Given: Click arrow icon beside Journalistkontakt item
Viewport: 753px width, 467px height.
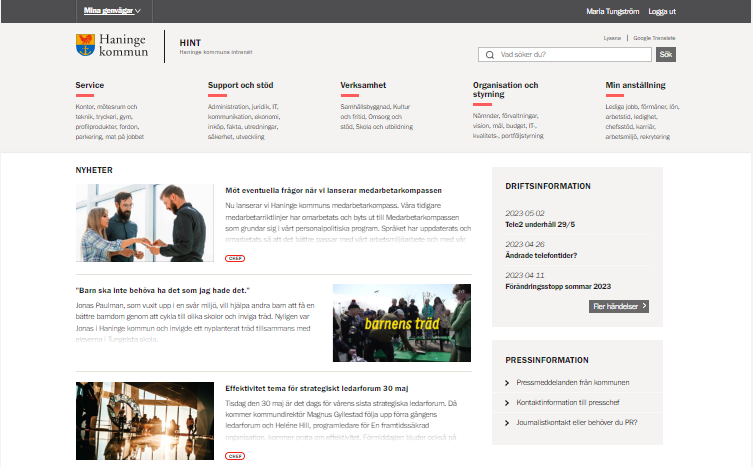Looking at the screenshot, I should point(507,422).
